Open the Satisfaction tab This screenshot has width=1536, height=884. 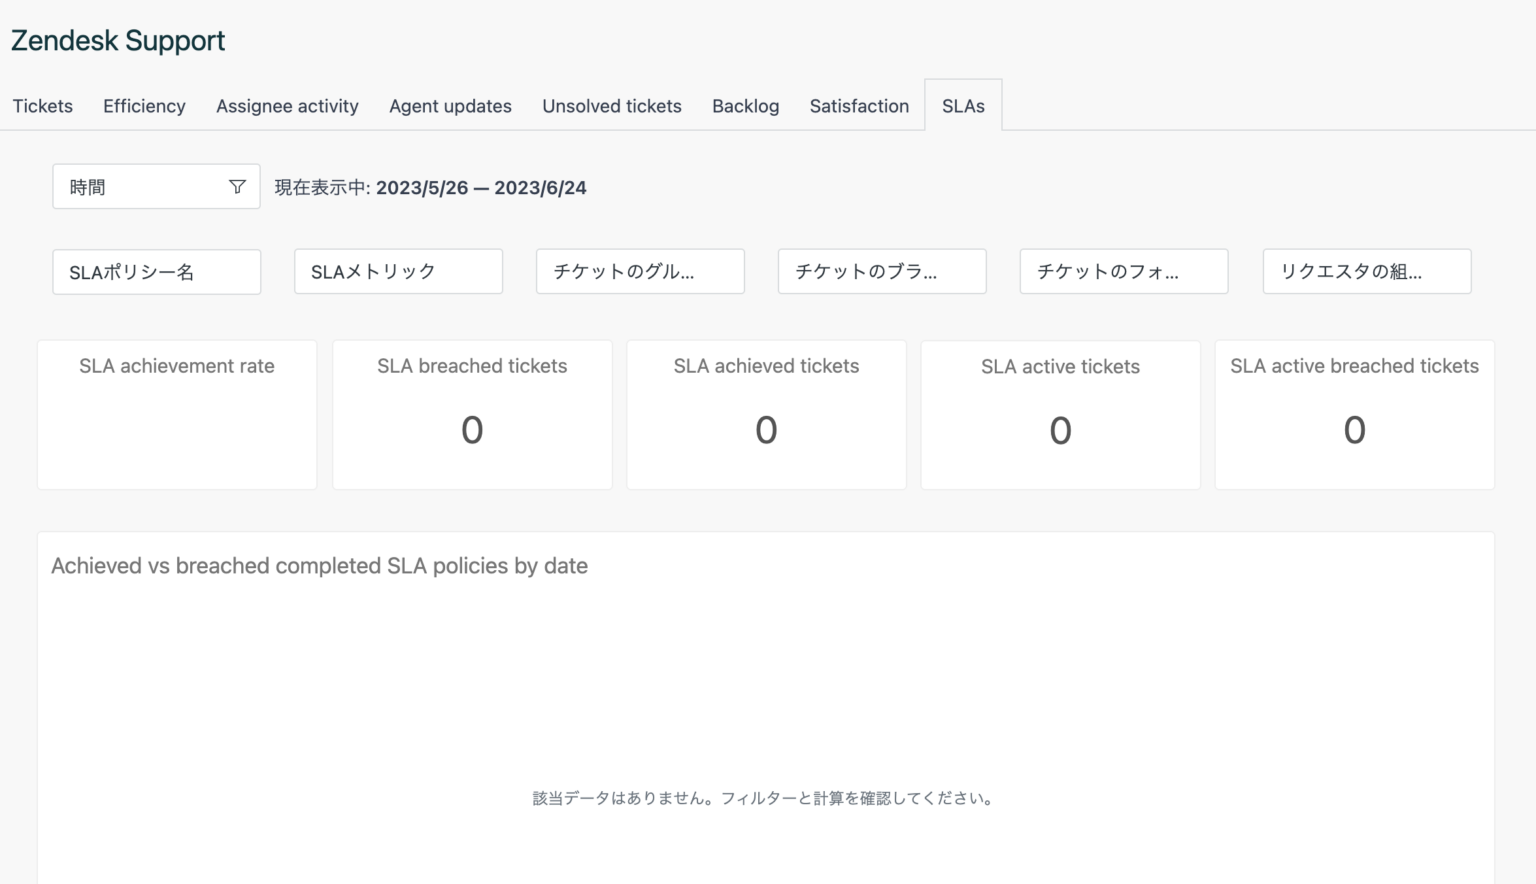[859, 106]
